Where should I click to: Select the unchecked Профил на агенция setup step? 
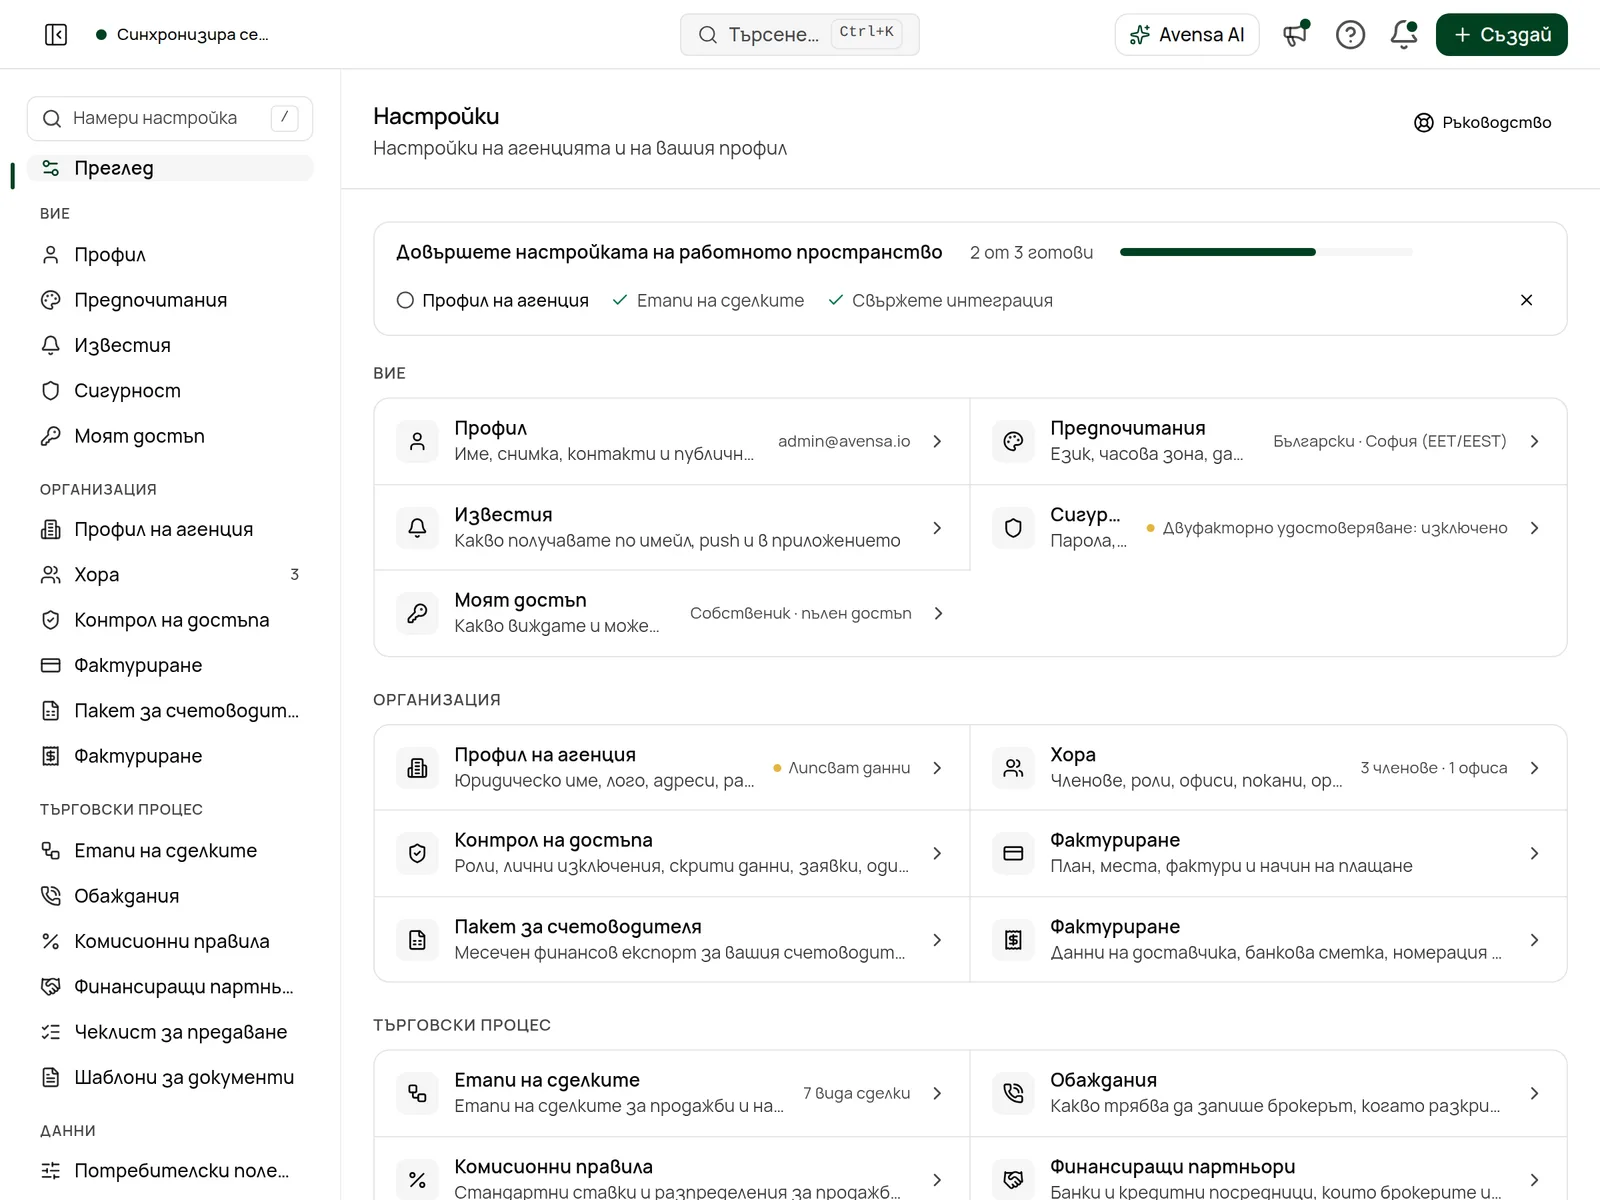pos(492,300)
